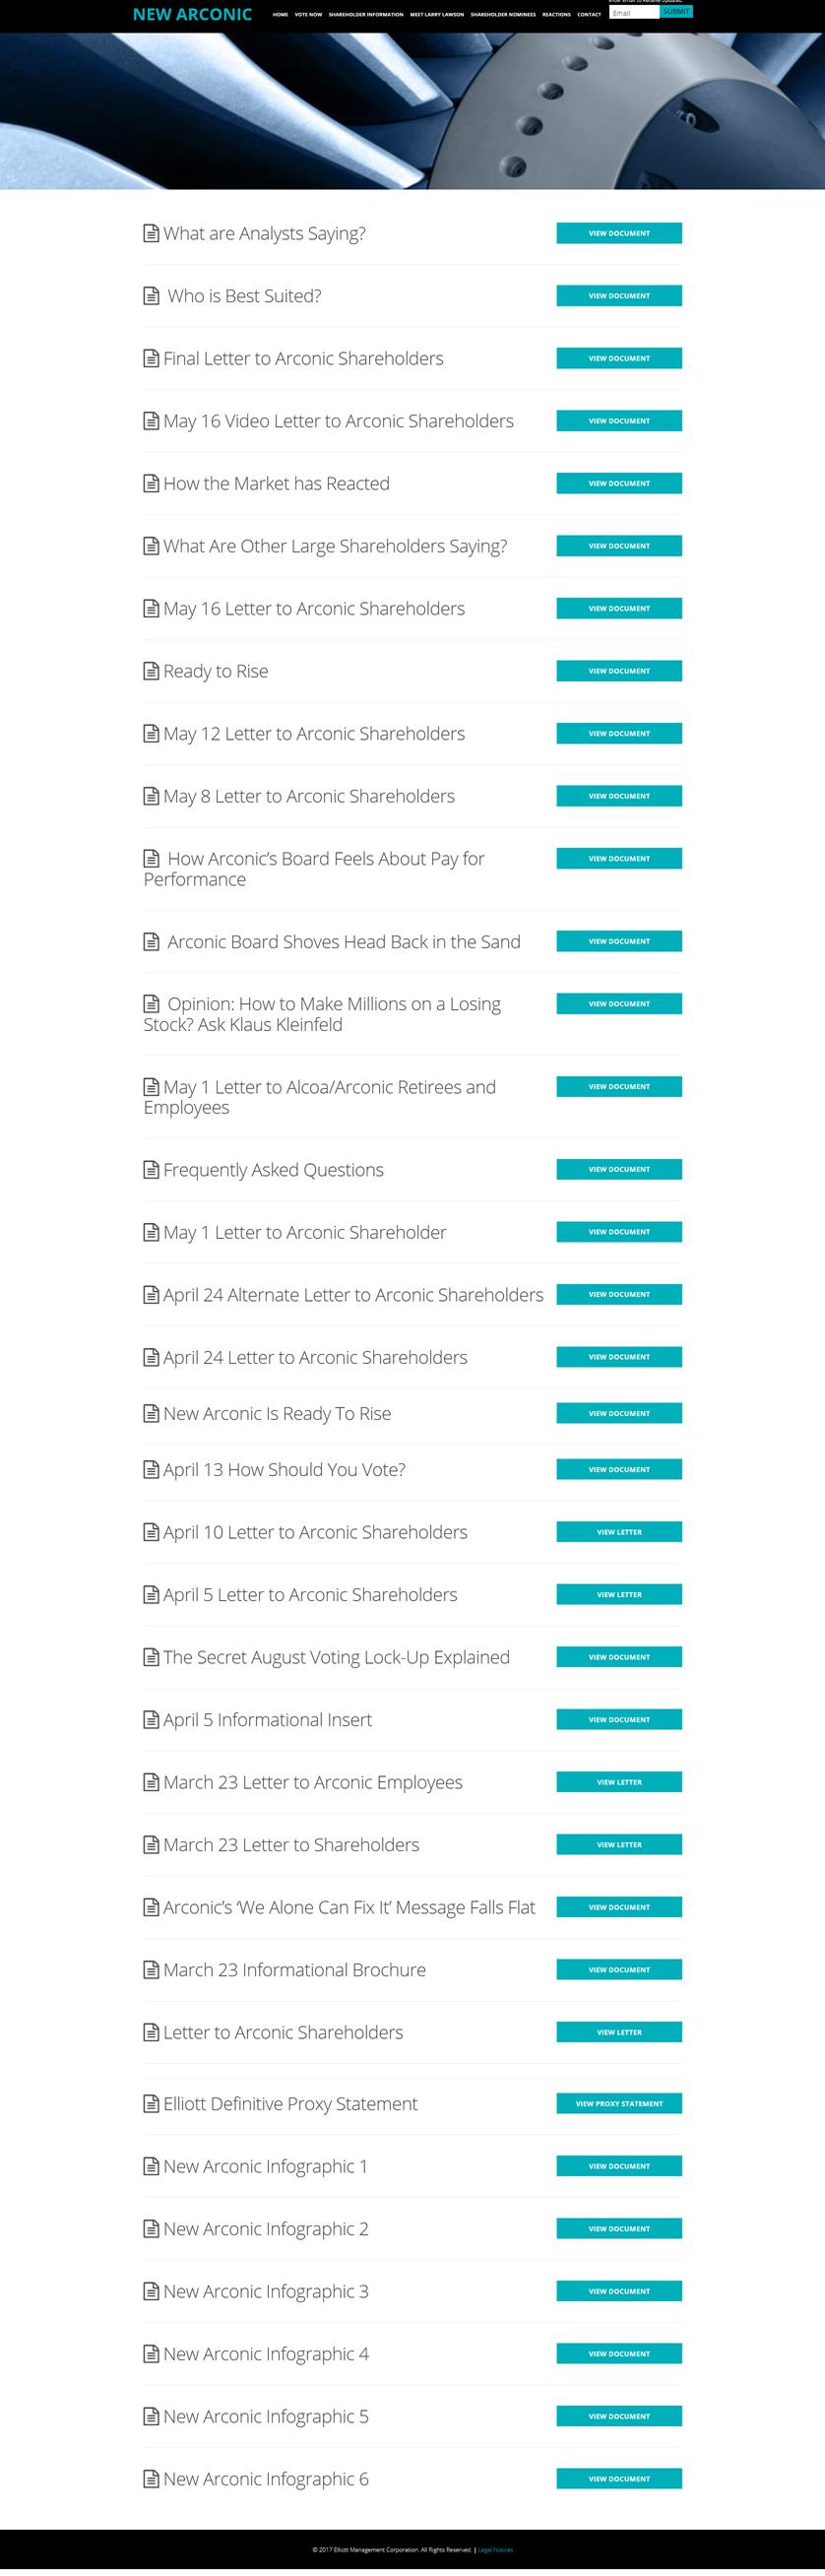Click the New Arconic logo
The height and width of the screenshot is (2576, 825).
tap(192, 14)
